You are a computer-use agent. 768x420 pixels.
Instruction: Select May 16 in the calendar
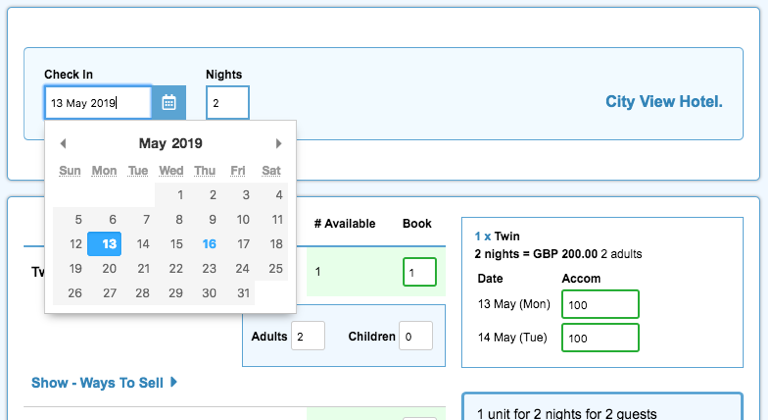pos(208,244)
